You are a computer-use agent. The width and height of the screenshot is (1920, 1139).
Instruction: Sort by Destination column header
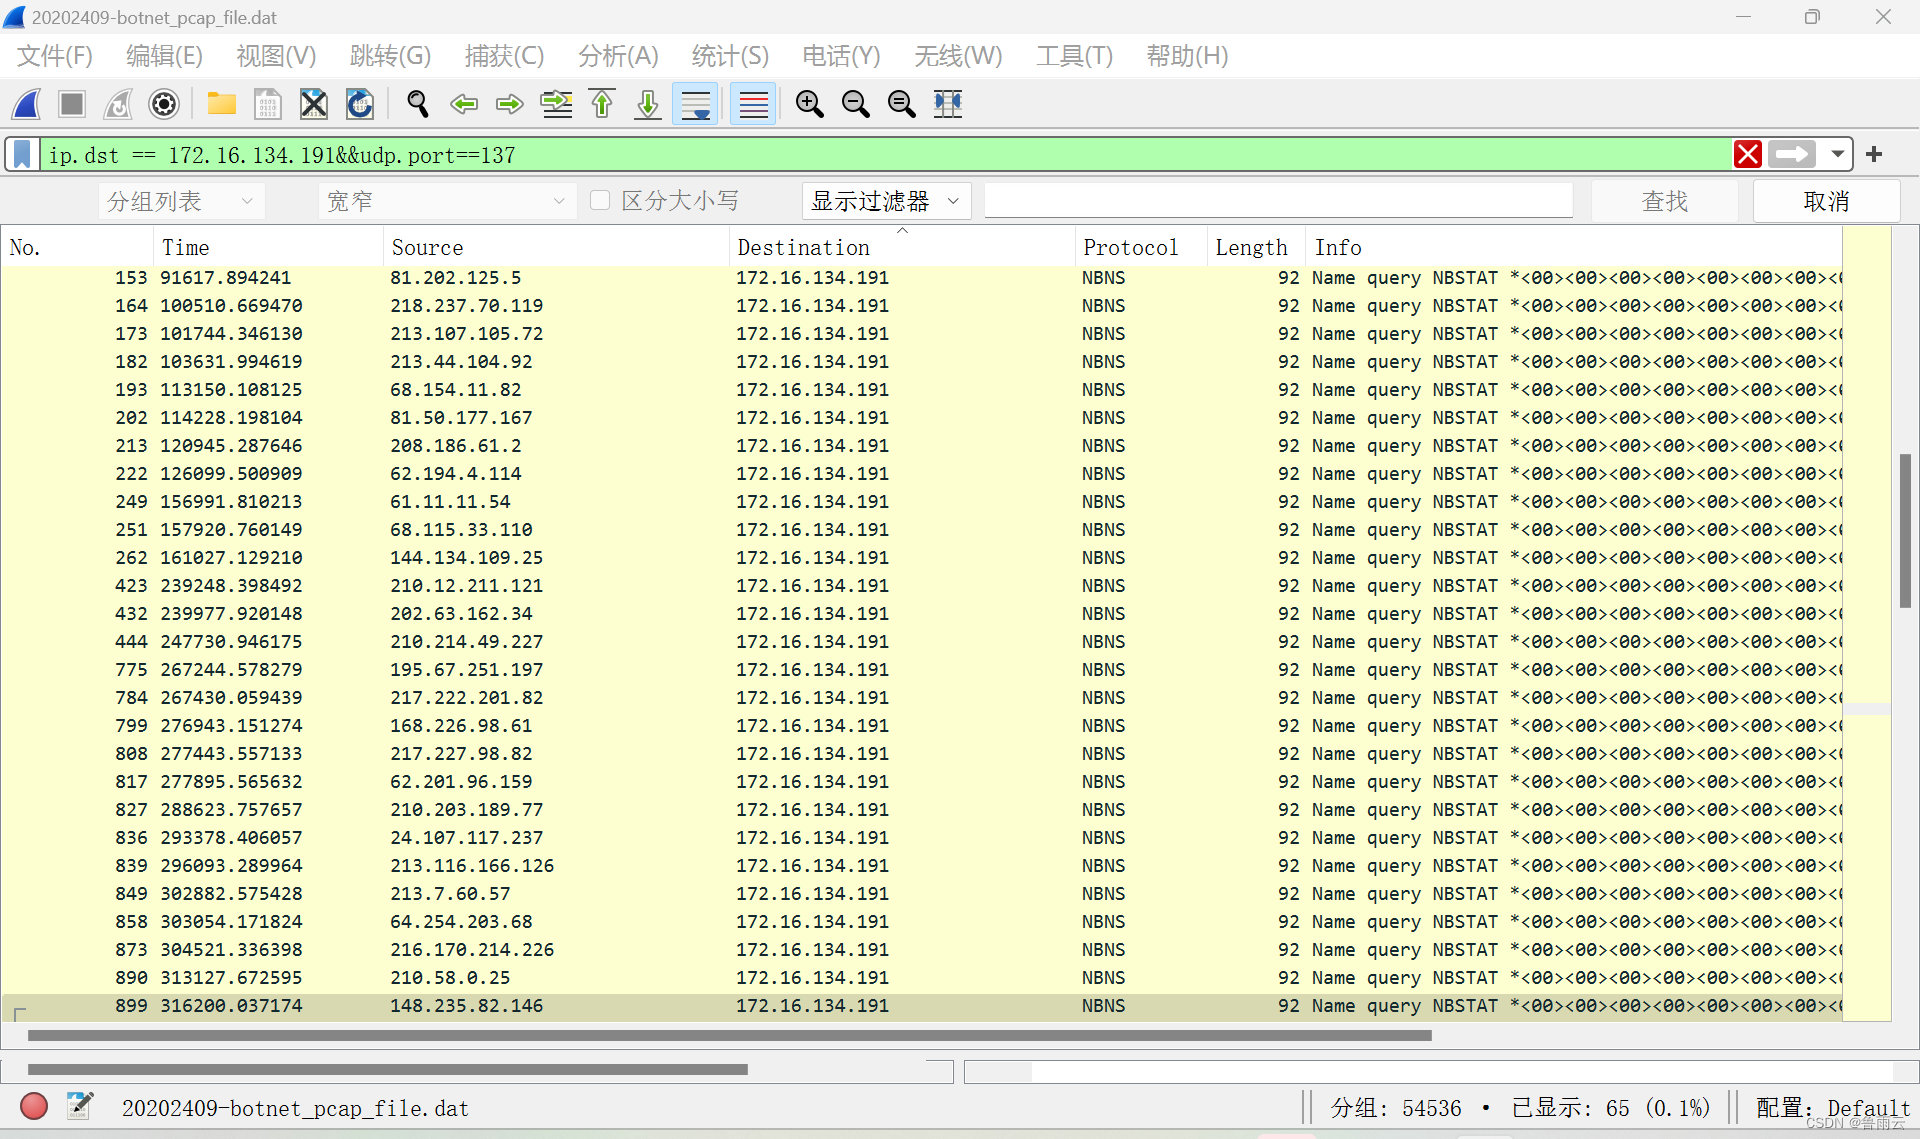[902, 247]
